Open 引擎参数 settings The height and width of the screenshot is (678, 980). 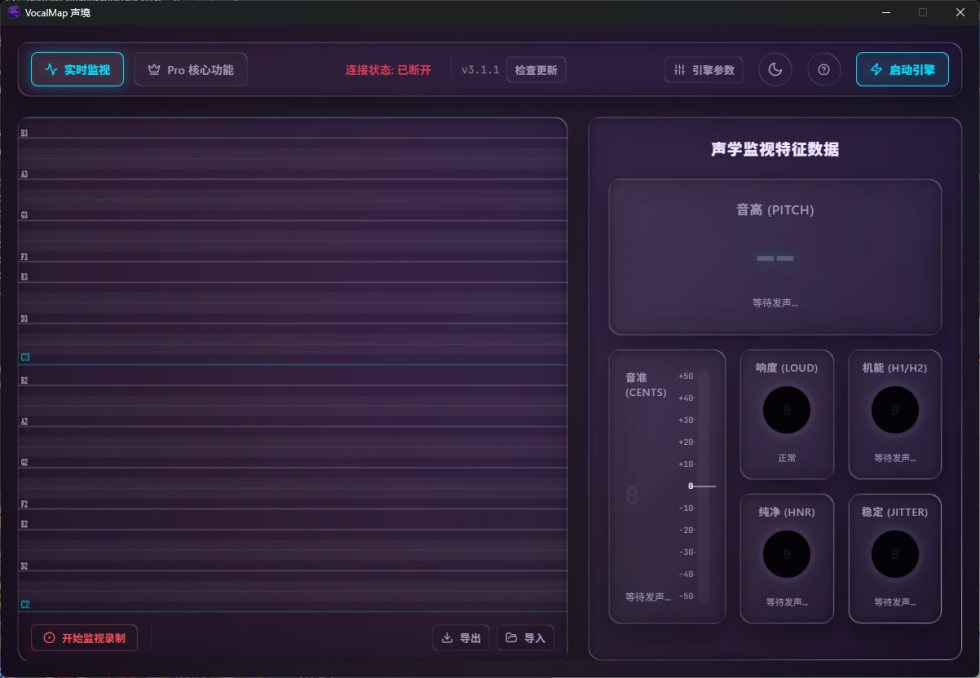[x=704, y=70]
